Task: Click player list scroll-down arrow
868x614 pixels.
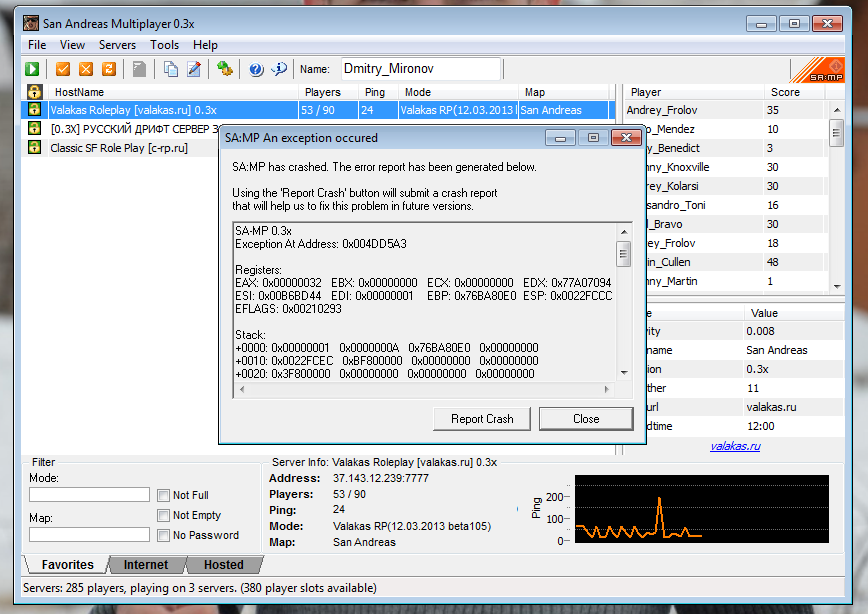Action: click(x=837, y=286)
